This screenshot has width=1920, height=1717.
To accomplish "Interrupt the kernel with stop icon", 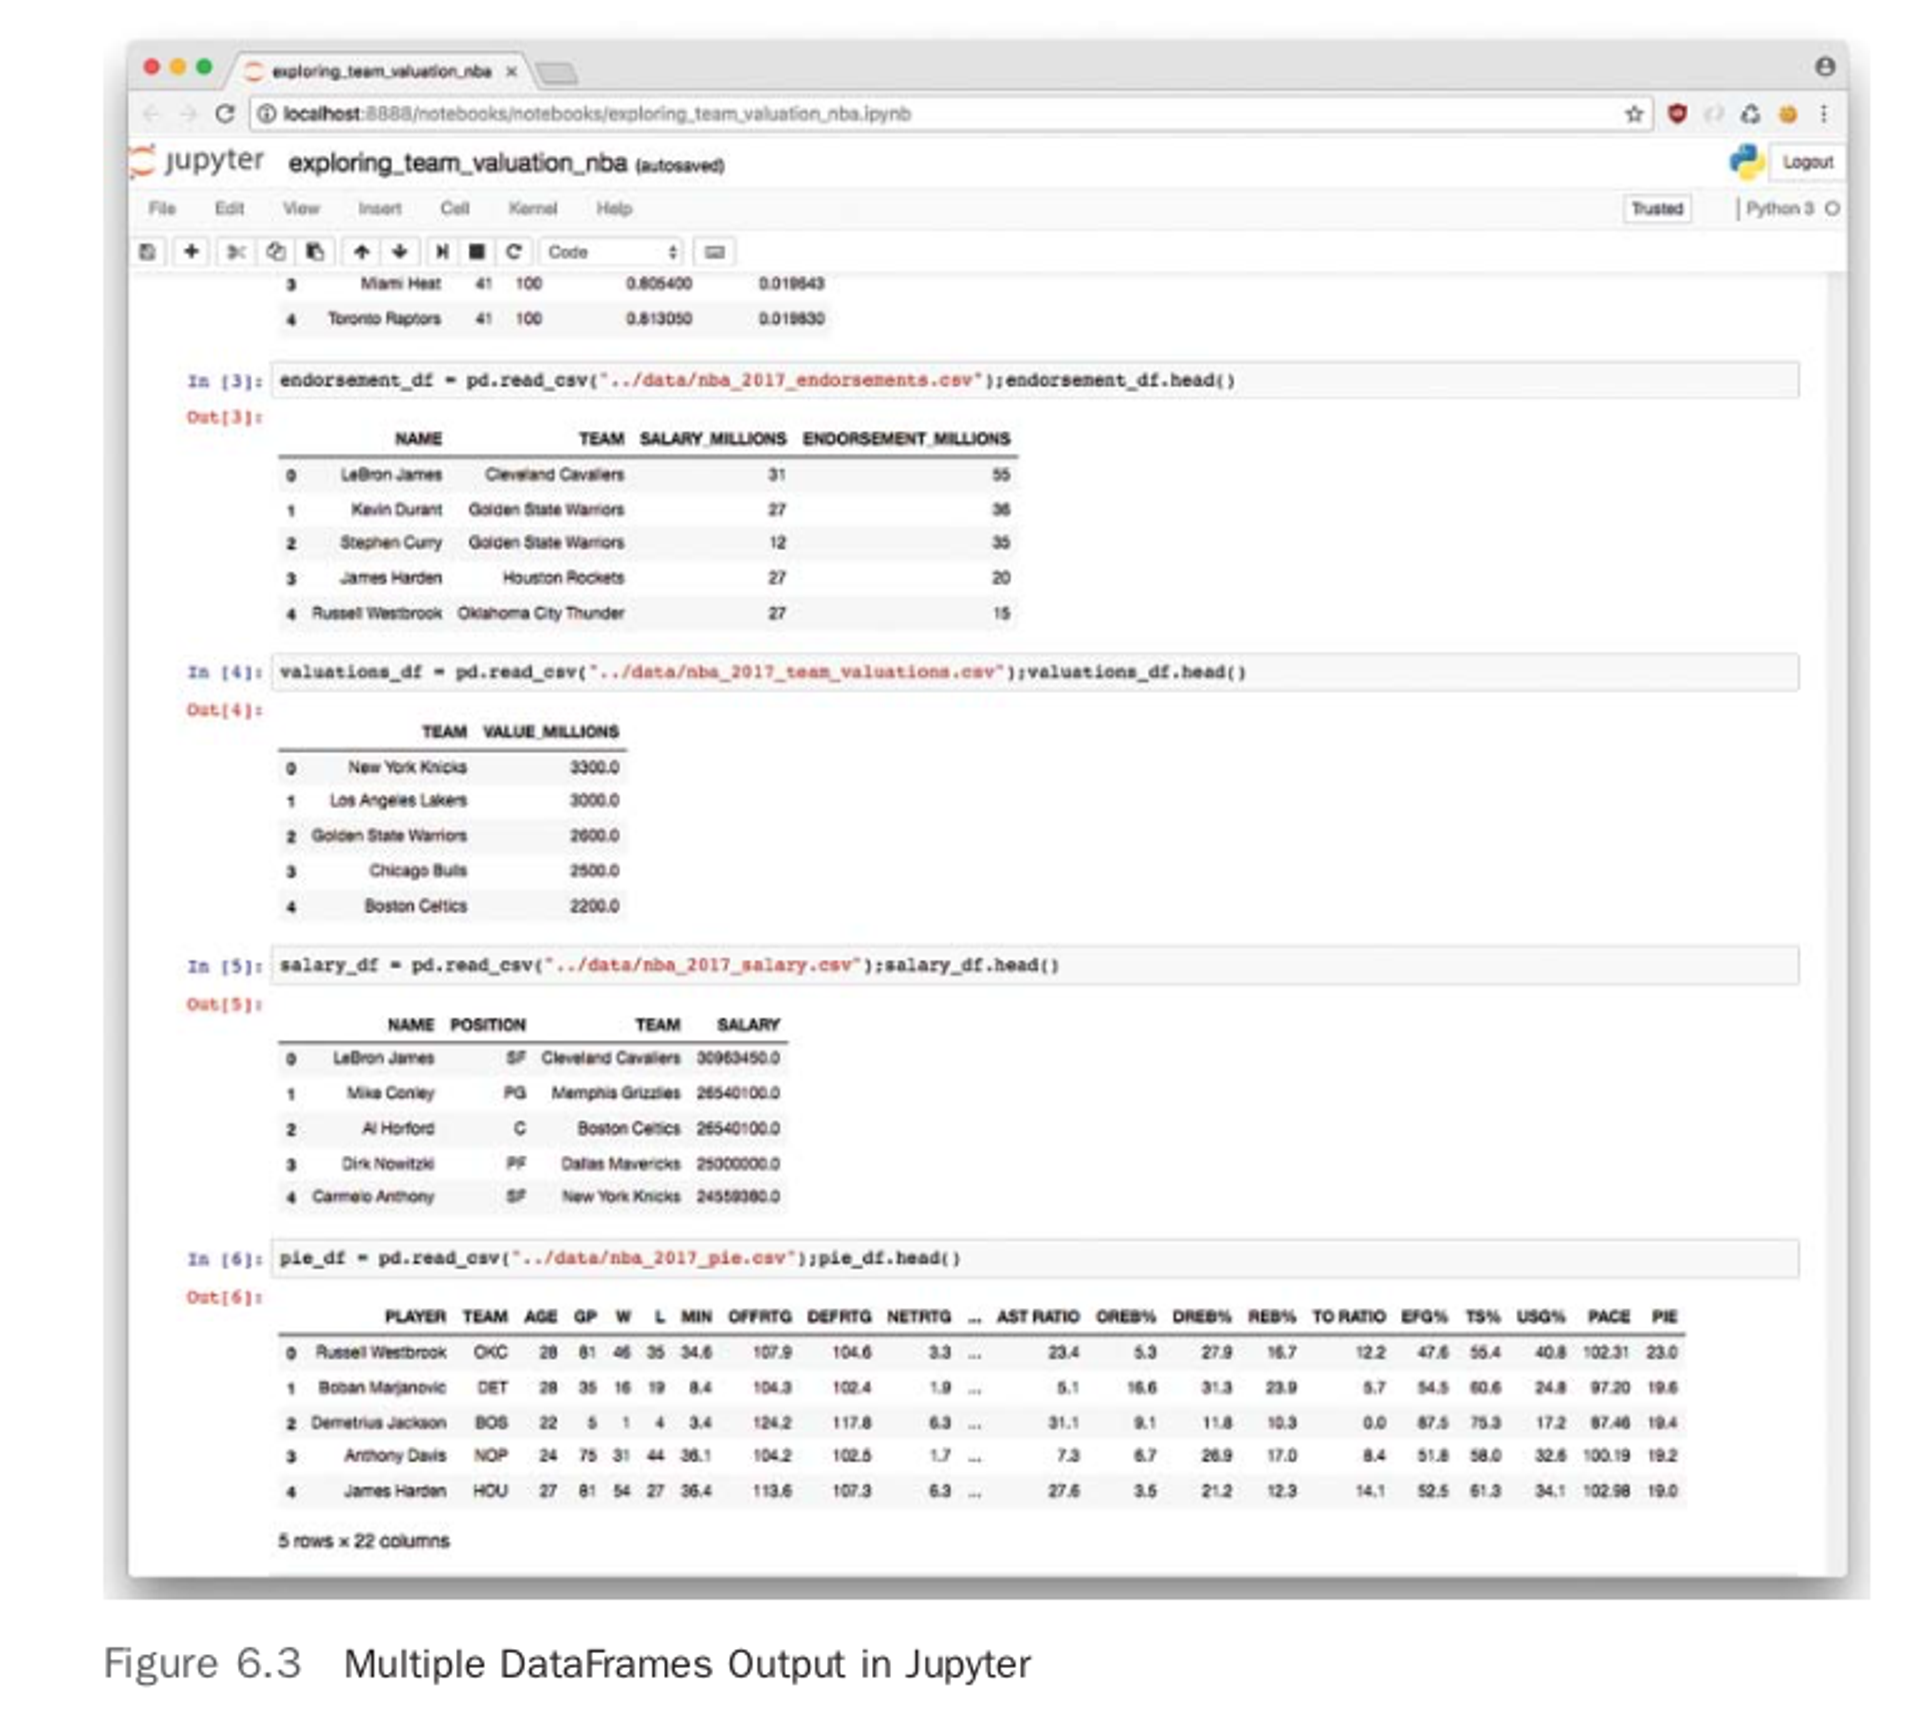I will [x=477, y=252].
